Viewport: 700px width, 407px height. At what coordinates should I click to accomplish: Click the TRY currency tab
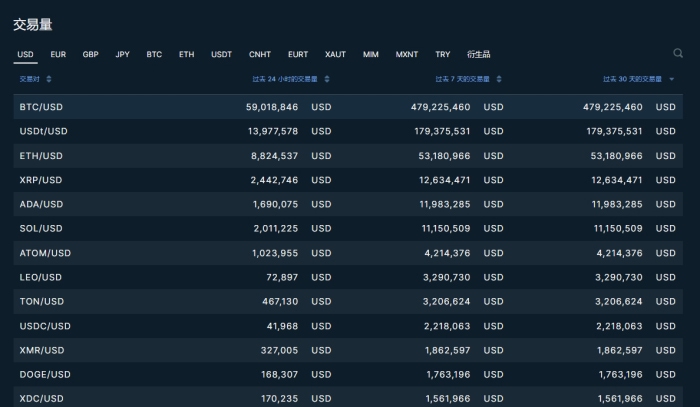[x=442, y=54]
